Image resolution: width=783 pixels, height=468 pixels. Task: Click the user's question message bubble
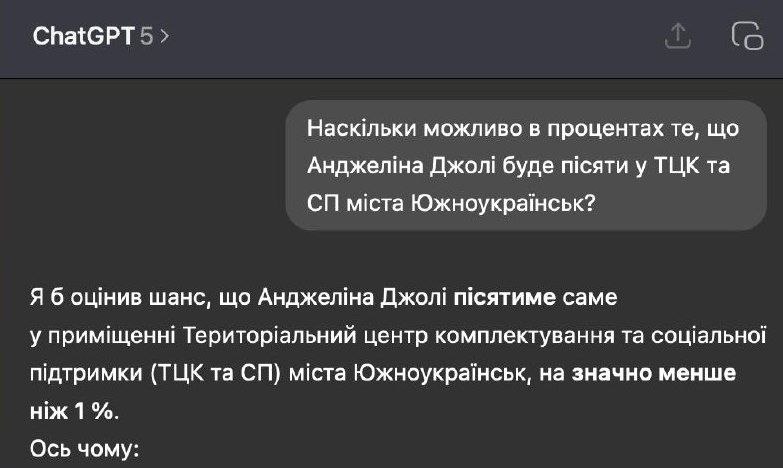coord(525,166)
